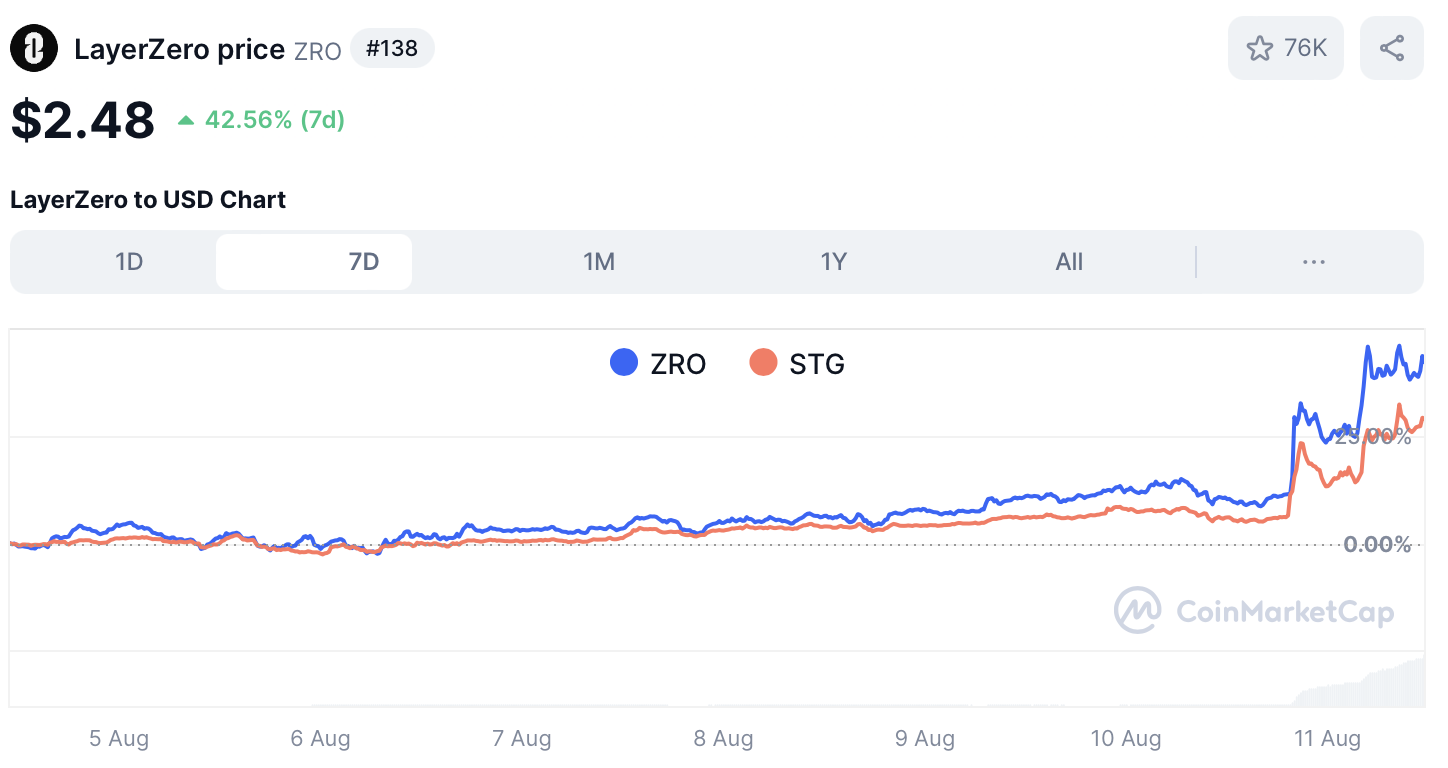This screenshot has width=1448, height=768.
Task: Click the blue ZRO legend dot
Action: [x=623, y=362]
